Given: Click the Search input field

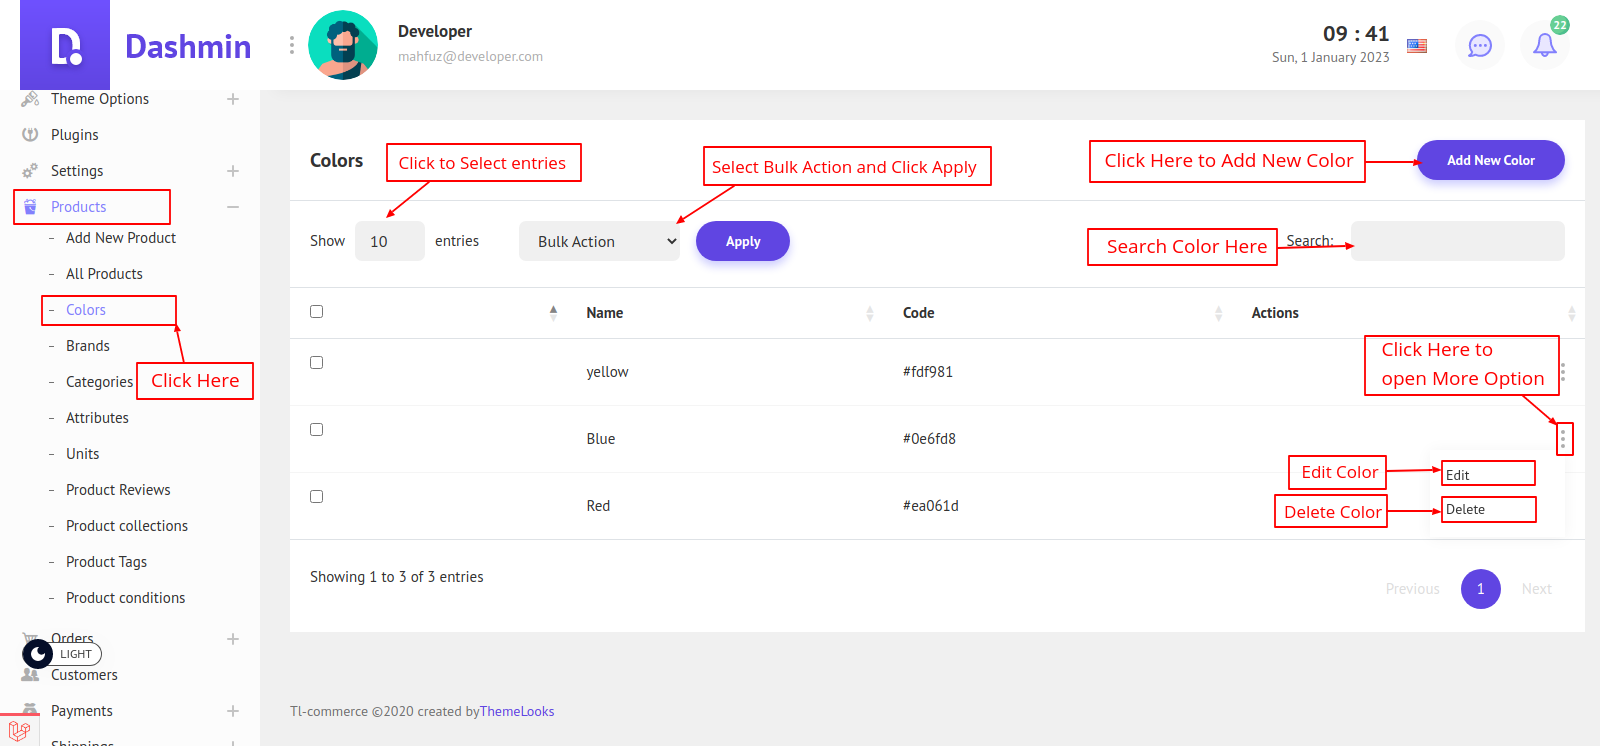Looking at the screenshot, I should (1457, 241).
